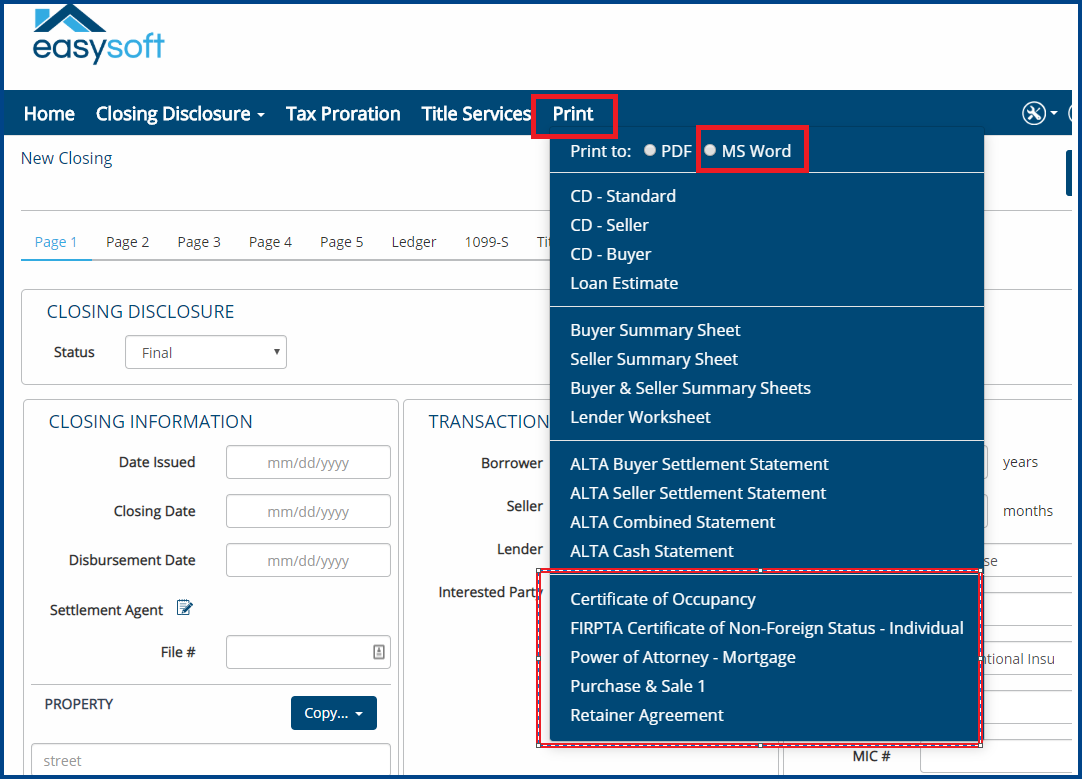The image size is (1082, 779).
Task: Choose Power of Attorney - Mortgage
Action: [x=682, y=657]
